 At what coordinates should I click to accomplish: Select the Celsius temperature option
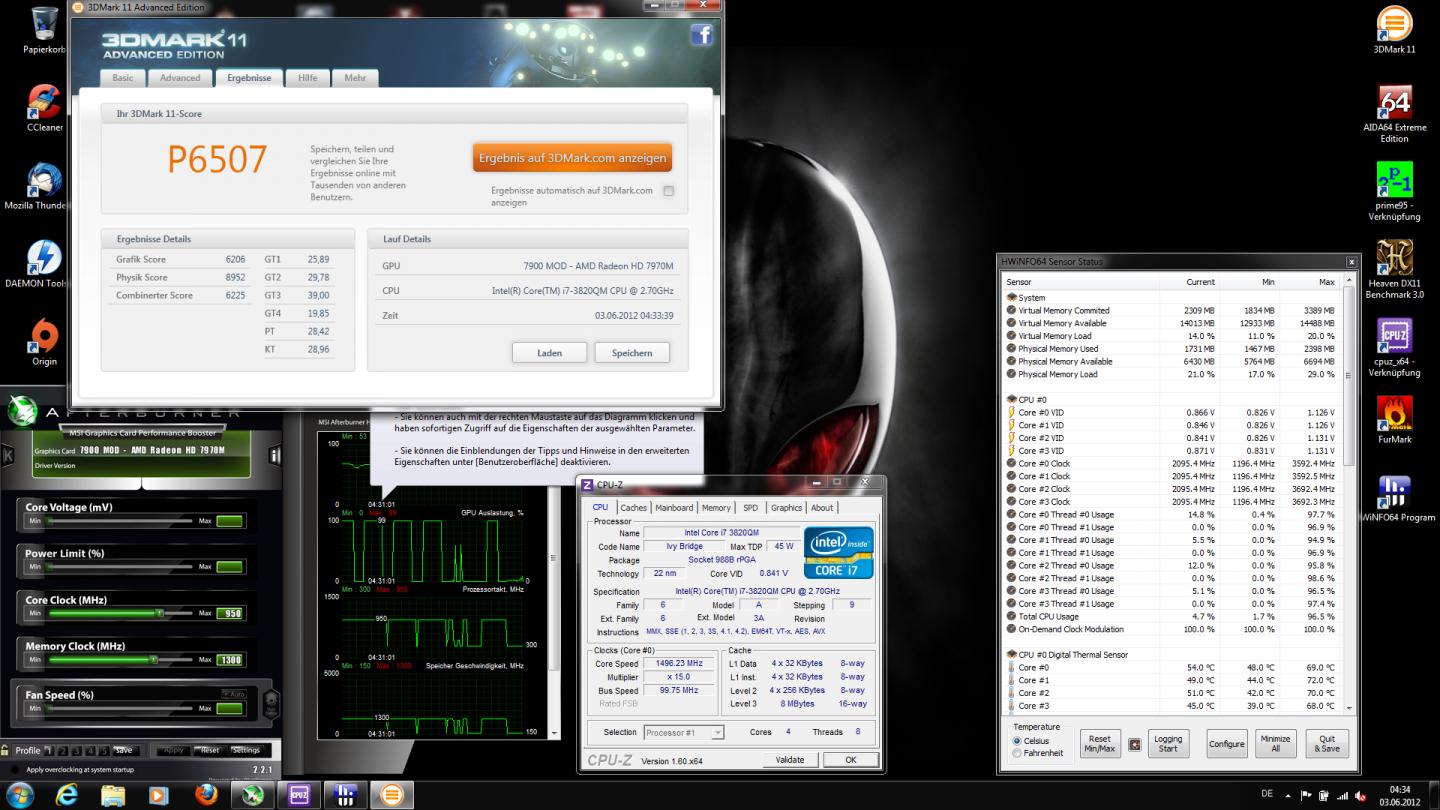click(1018, 741)
